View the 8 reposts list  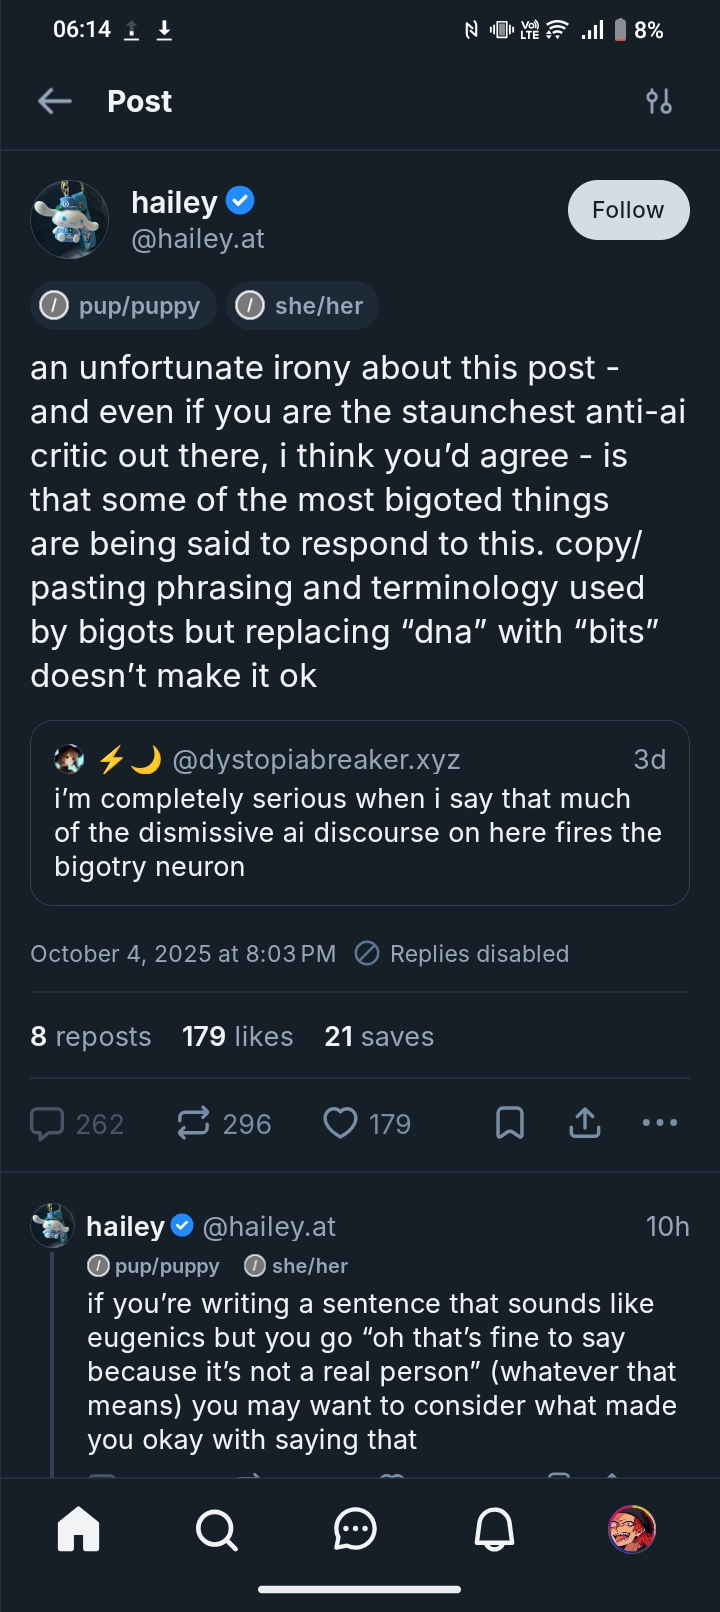pos(91,1036)
